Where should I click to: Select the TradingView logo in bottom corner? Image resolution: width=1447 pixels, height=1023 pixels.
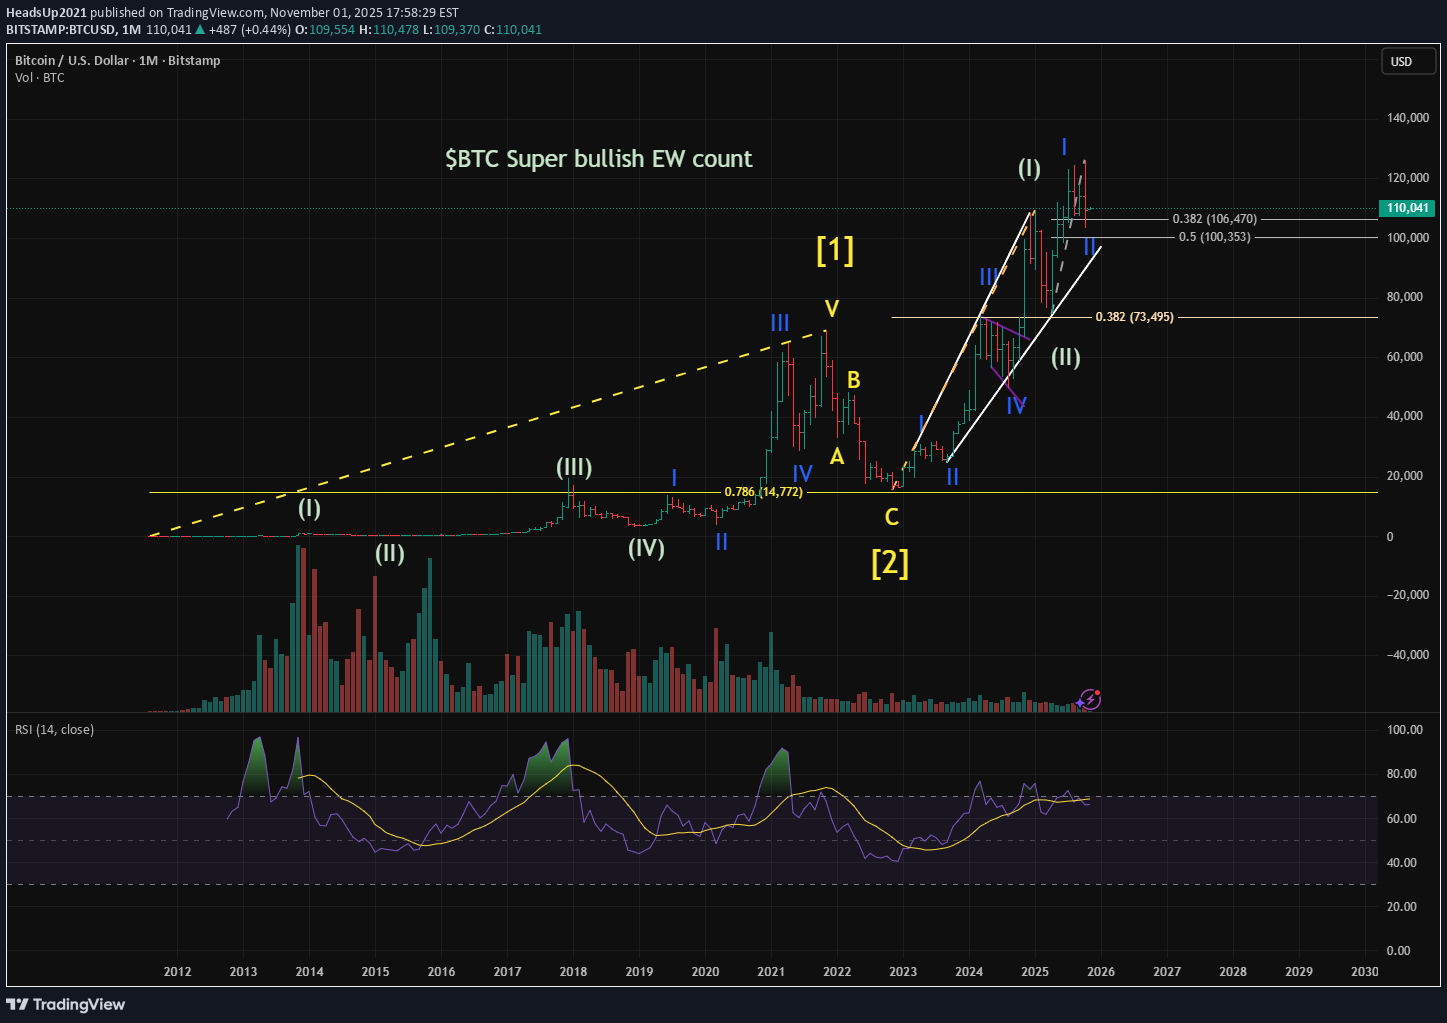(x=66, y=1004)
